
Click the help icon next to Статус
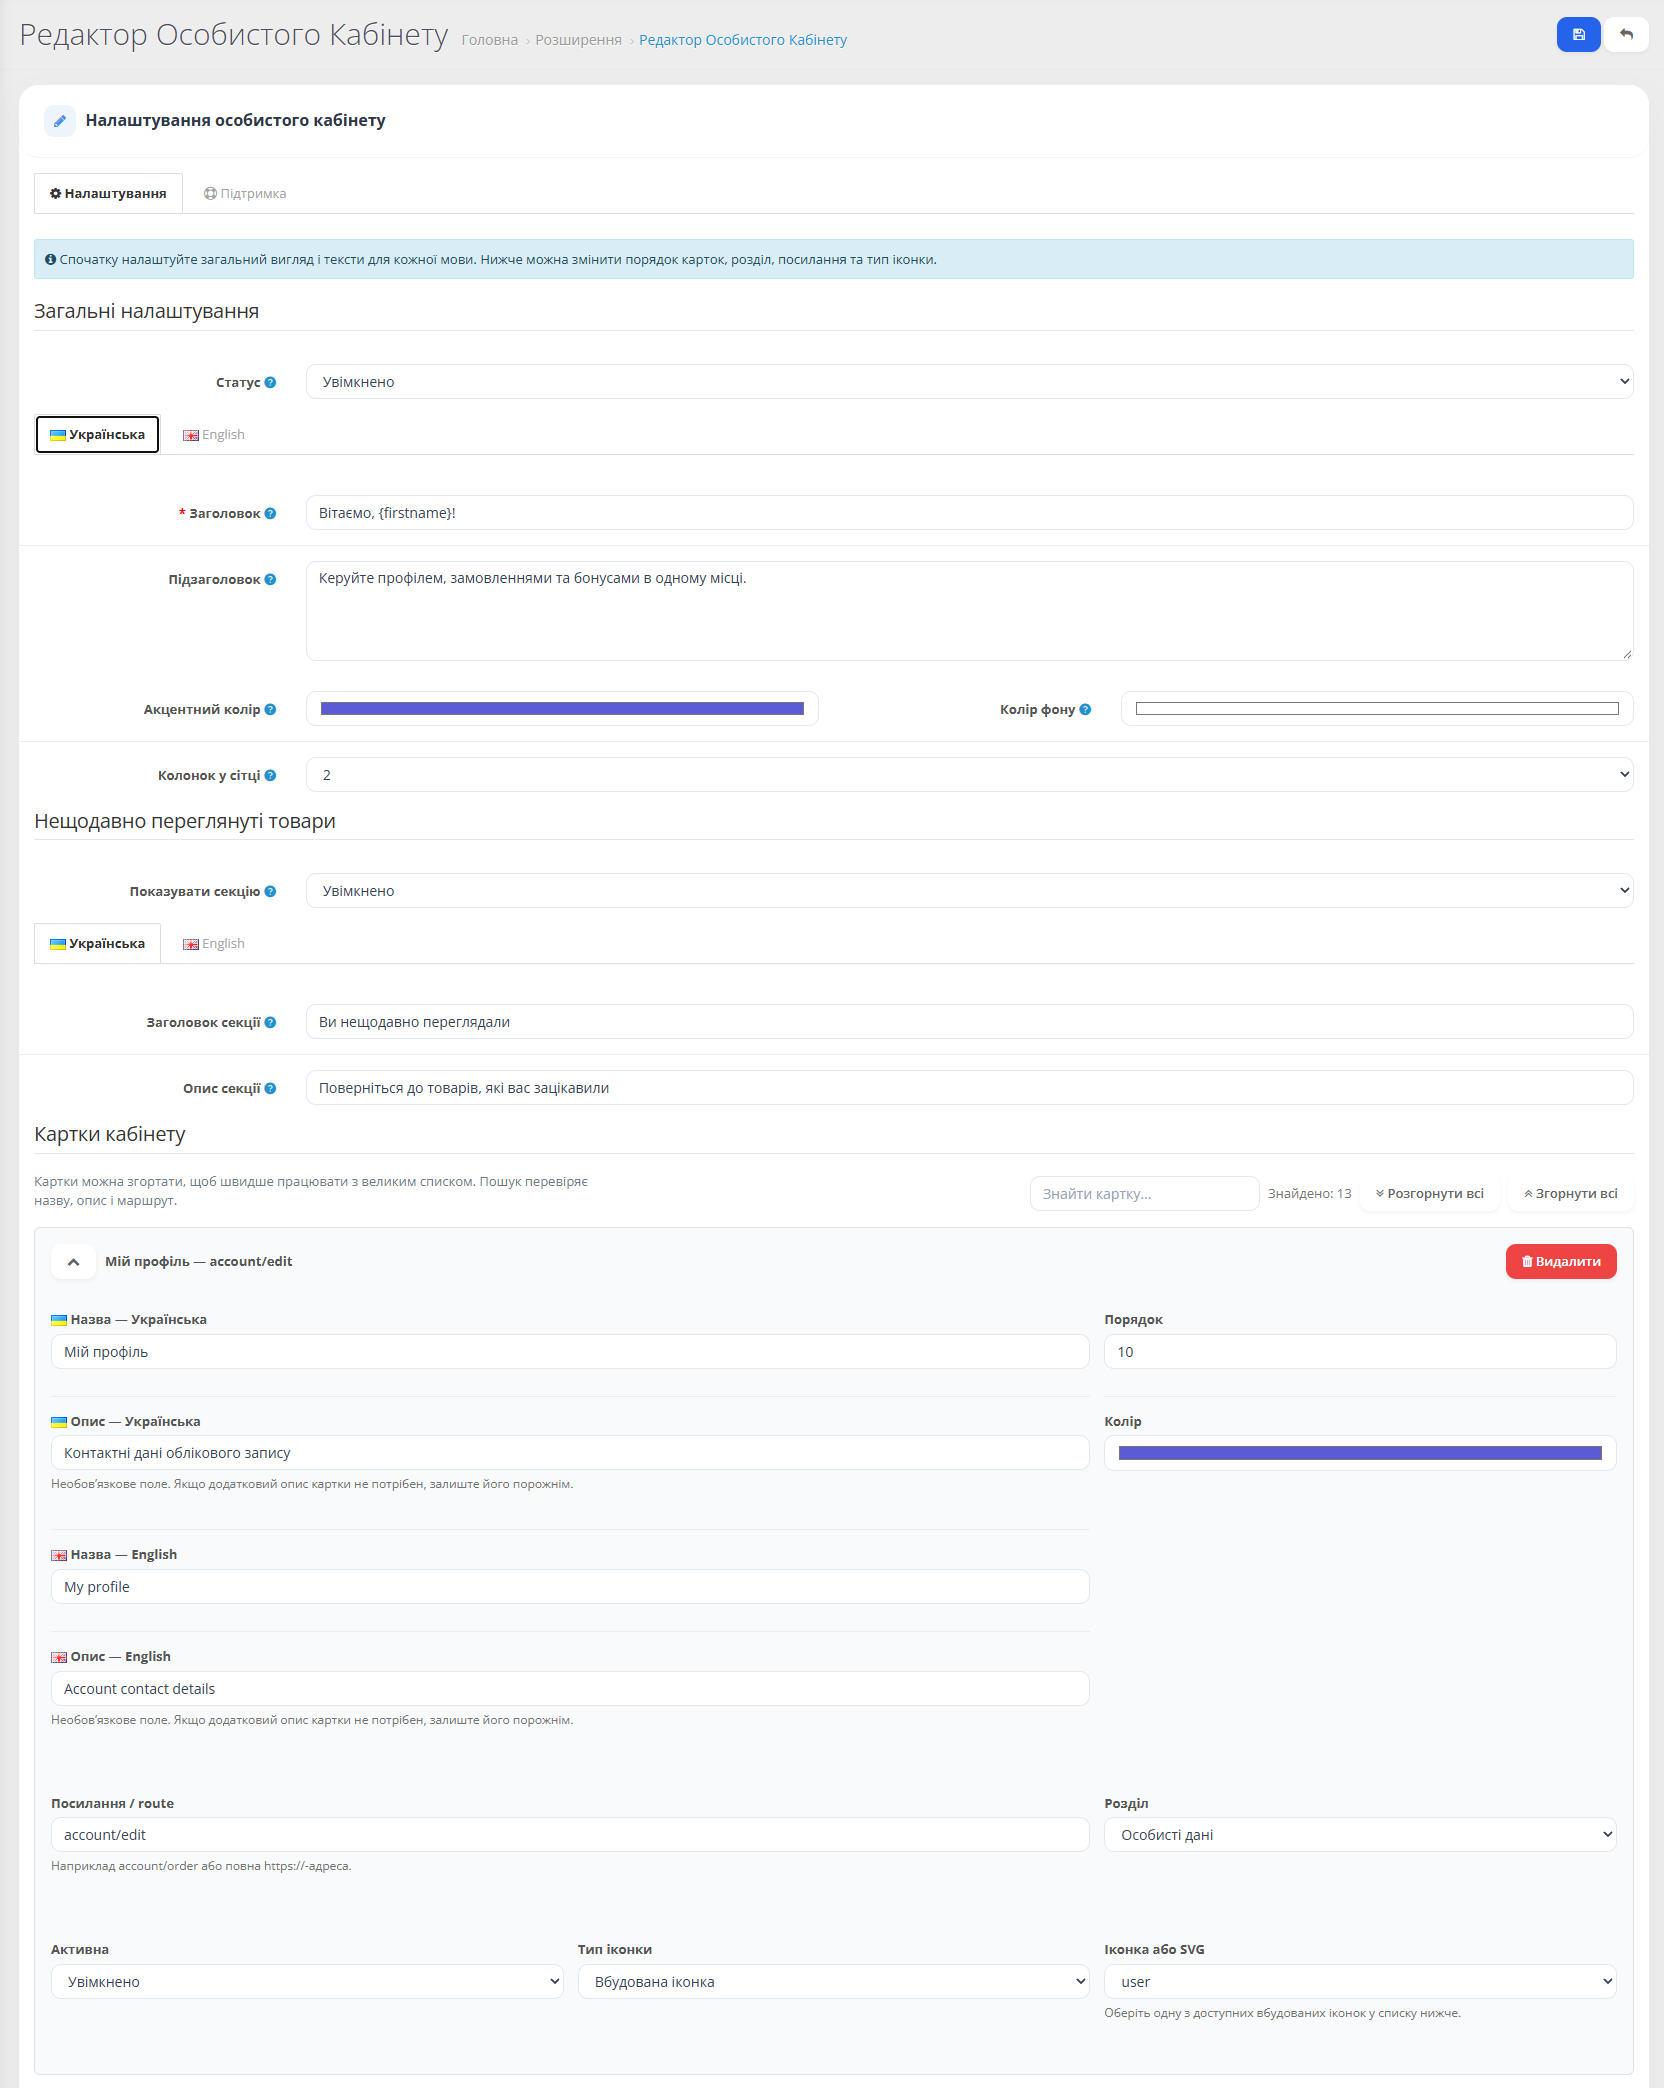tap(271, 382)
